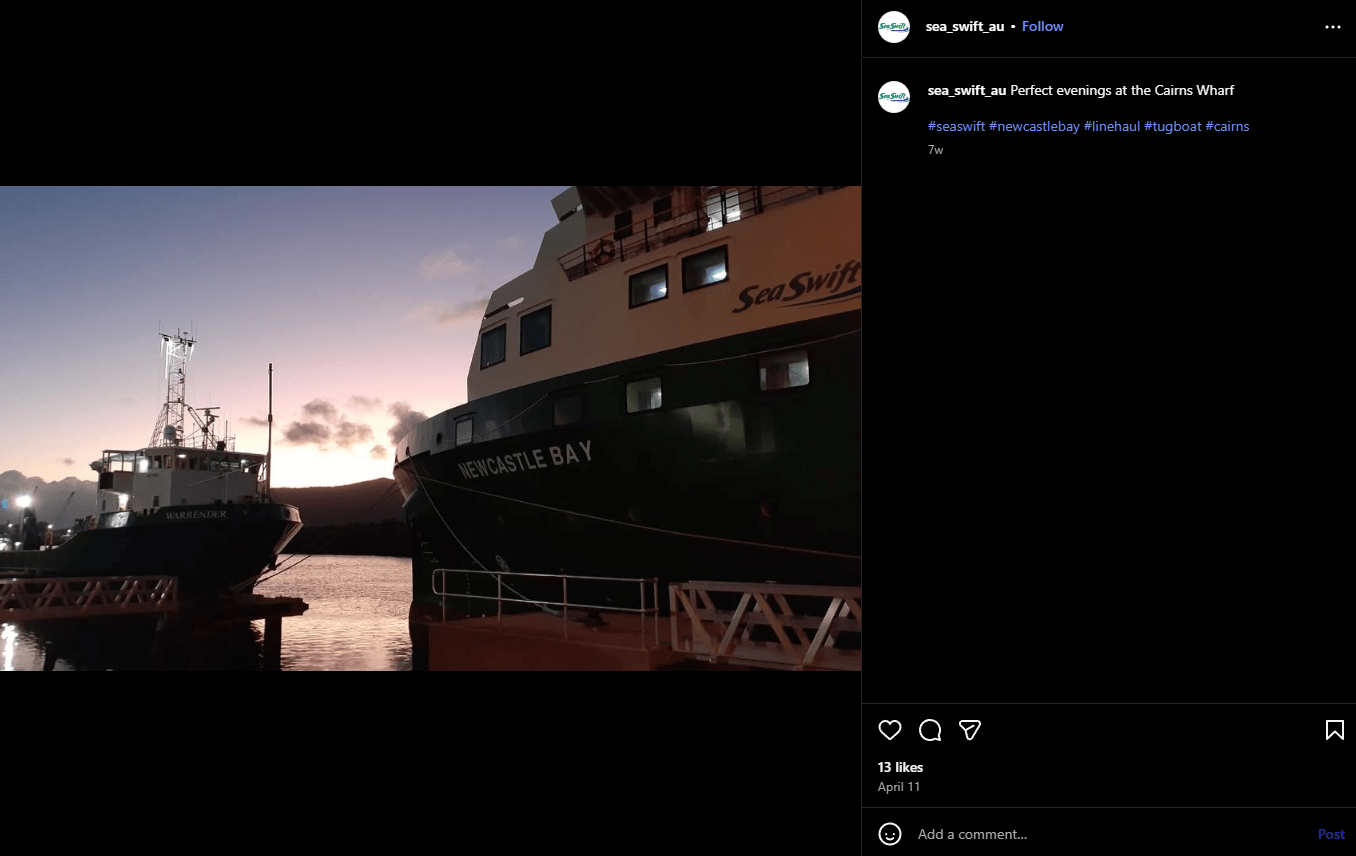Viewport: 1356px width, 856px height.
Task: Open the #tugboat hashtag
Action: click(1173, 126)
